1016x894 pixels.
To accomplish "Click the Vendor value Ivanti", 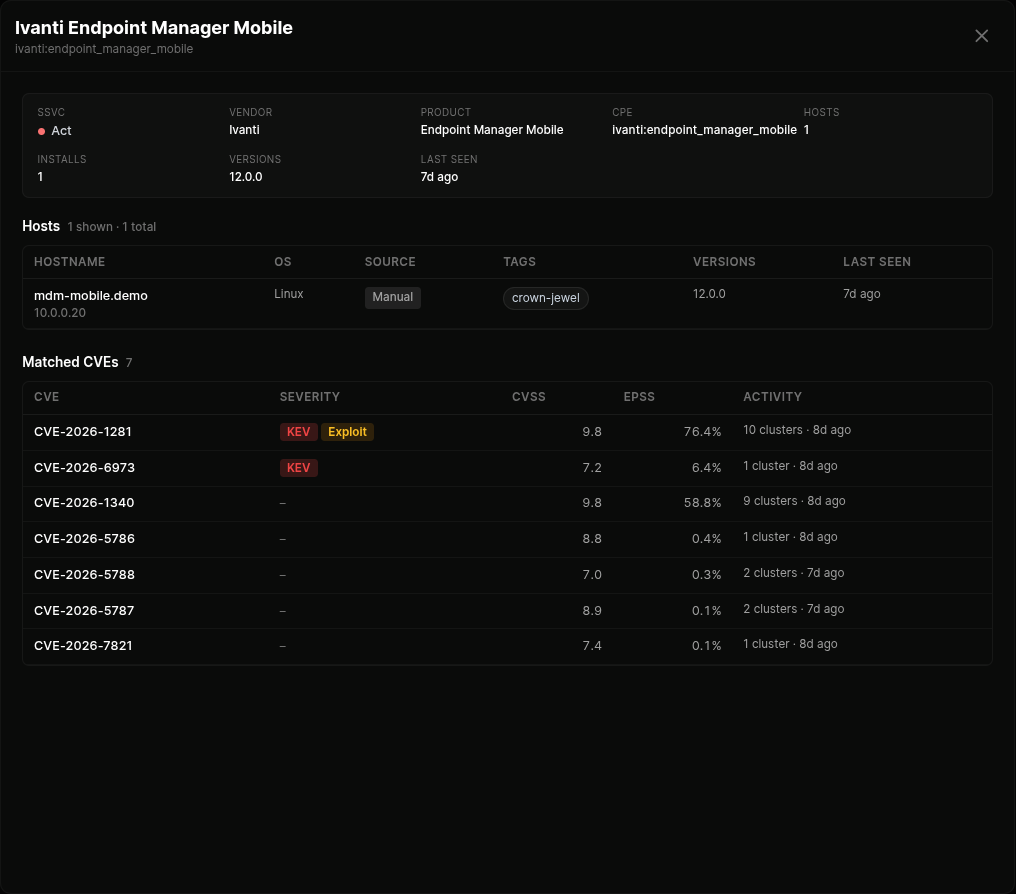I will pos(244,130).
